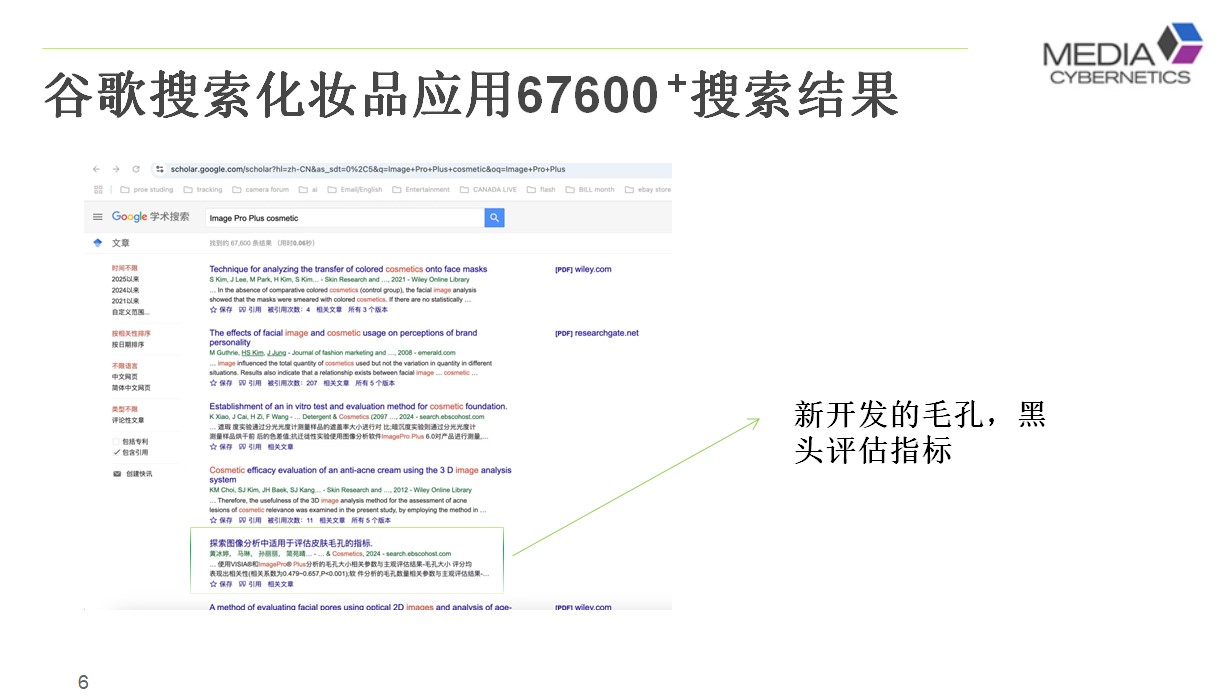This screenshot has width=1228, height=700.
Task: Uncheck the 包含引用 checkbox
Action: point(116,452)
